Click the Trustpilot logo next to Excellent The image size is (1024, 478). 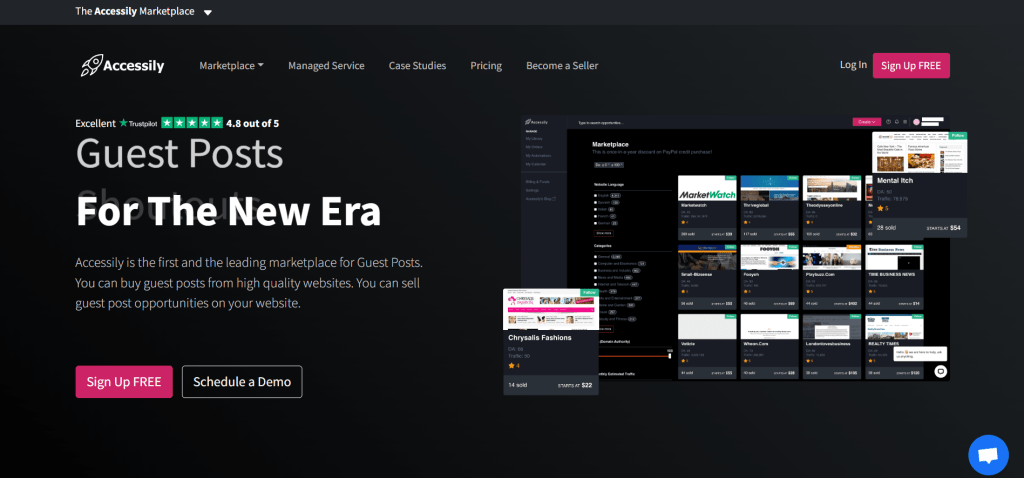(x=138, y=123)
